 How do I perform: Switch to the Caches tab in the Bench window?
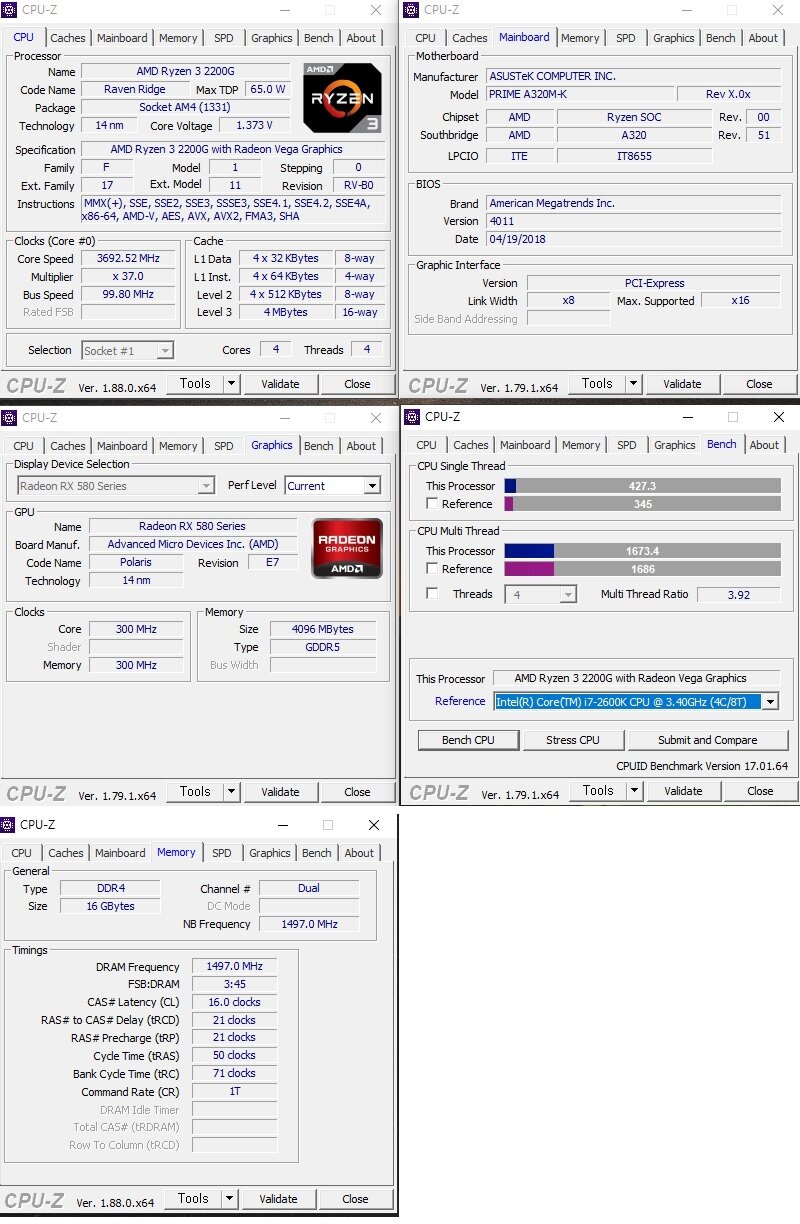coord(470,445)
